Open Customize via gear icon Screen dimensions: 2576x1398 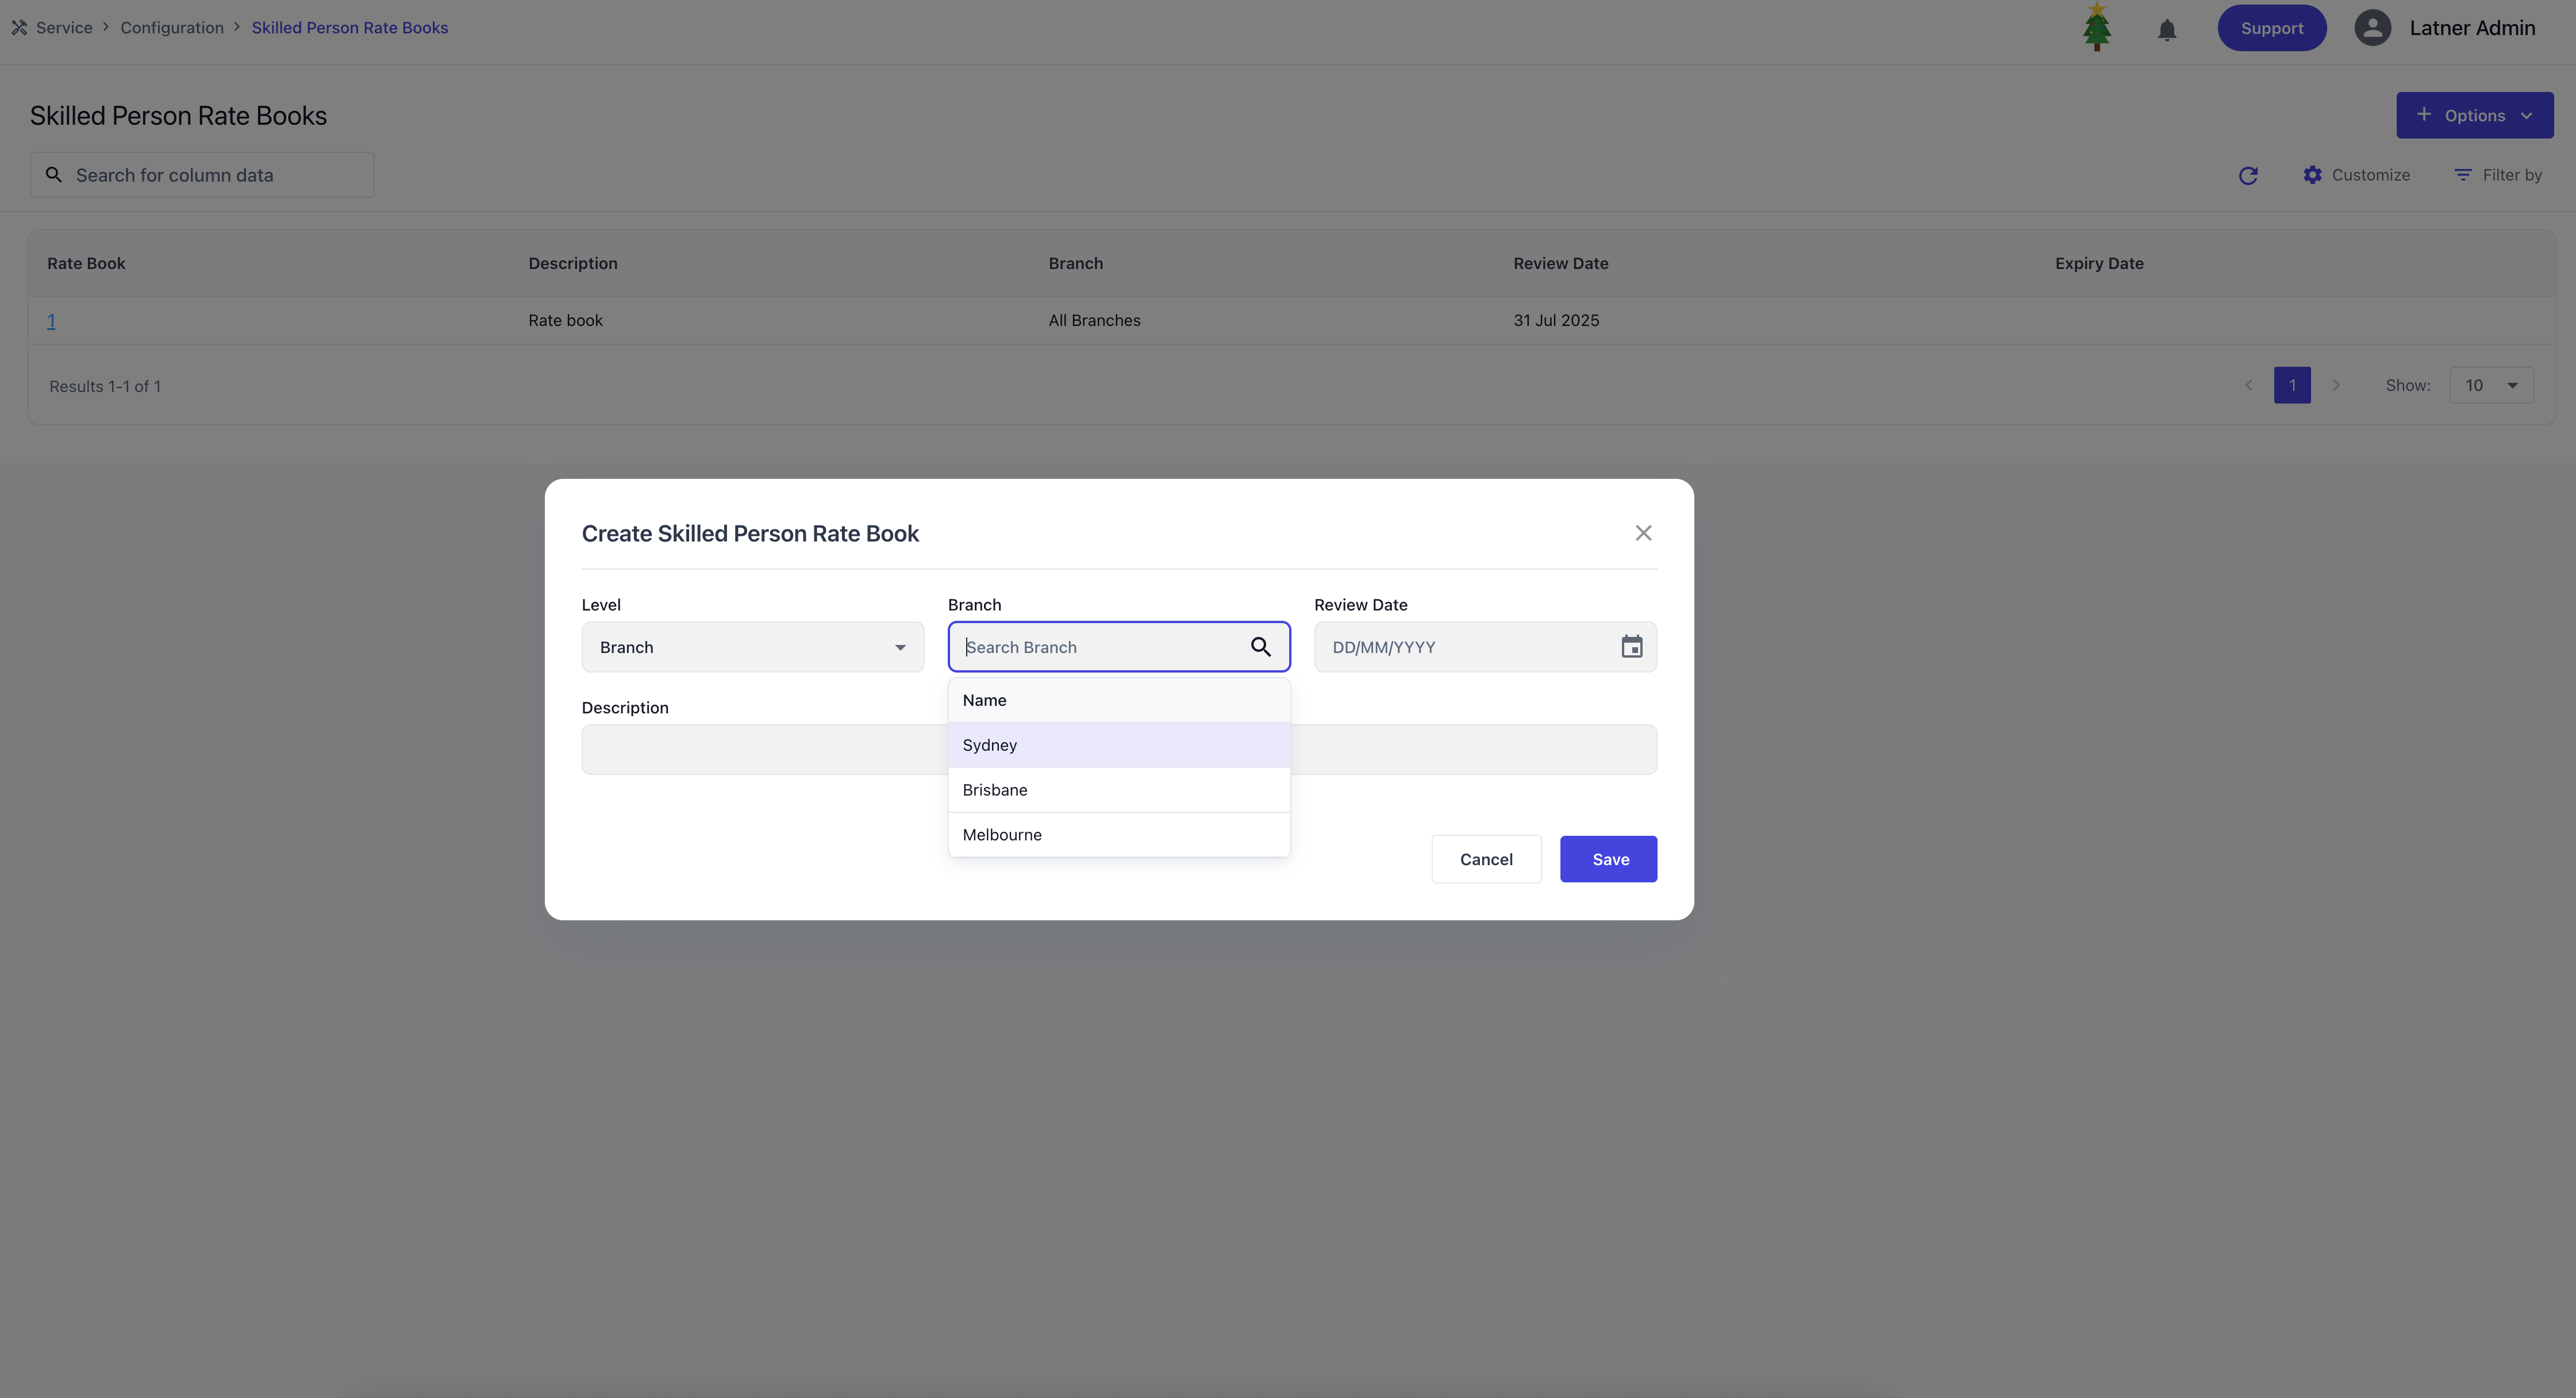pos(2312,175)
